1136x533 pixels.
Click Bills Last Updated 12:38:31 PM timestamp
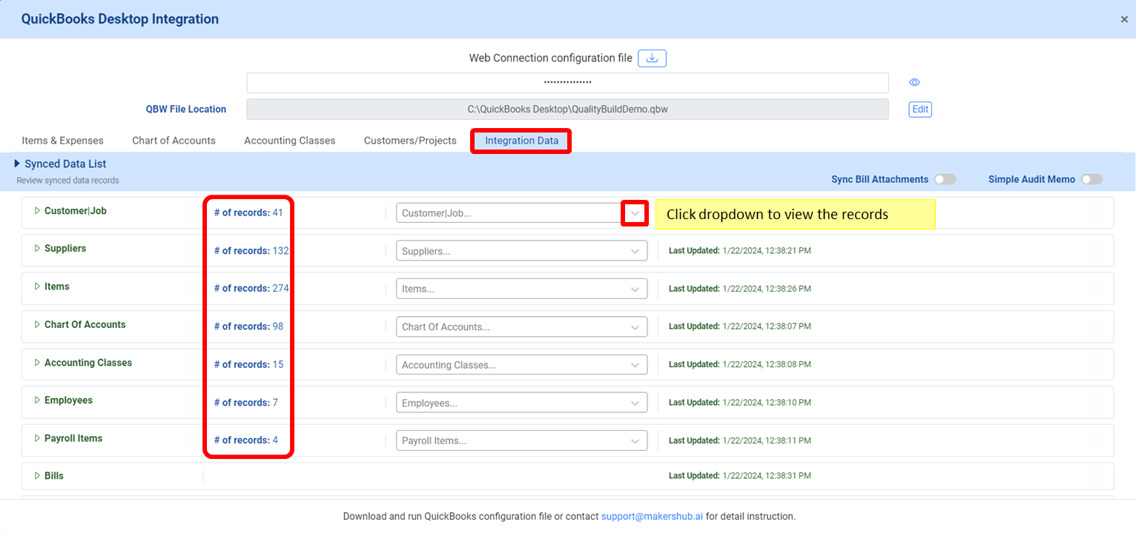coord(740,476)
